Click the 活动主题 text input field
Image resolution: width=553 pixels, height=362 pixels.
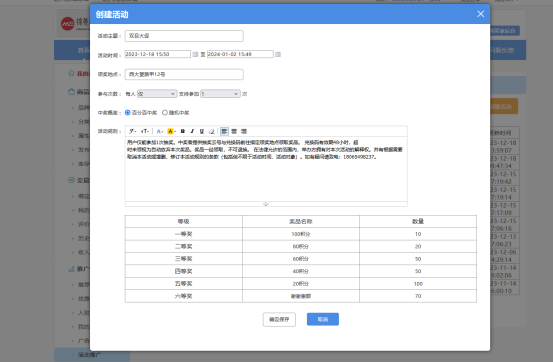point(184,36)
